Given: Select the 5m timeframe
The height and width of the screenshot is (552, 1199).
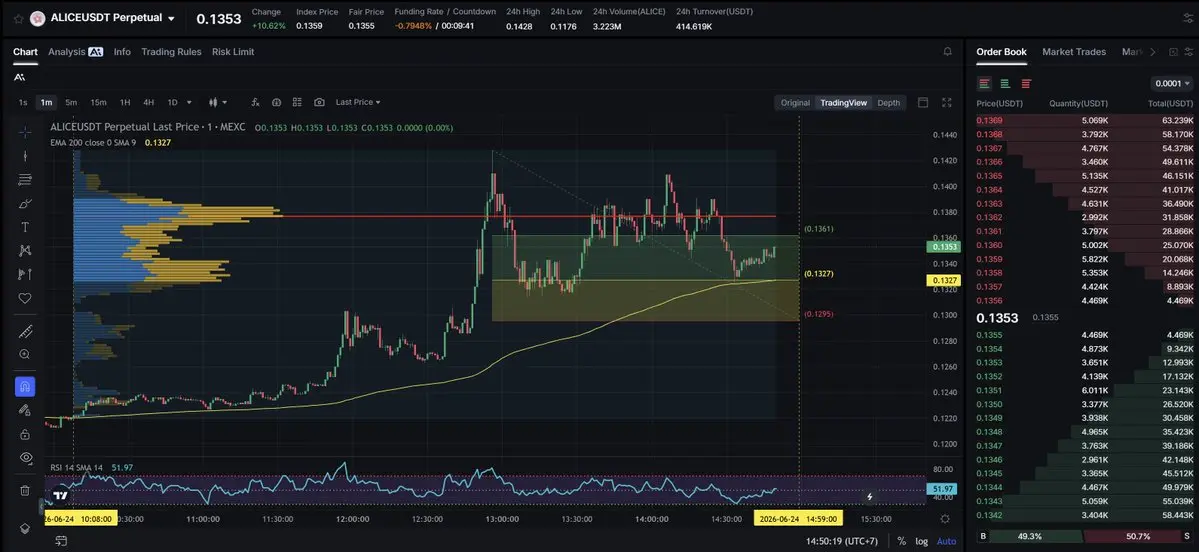Looking at the screenshot, I should 71,102.
